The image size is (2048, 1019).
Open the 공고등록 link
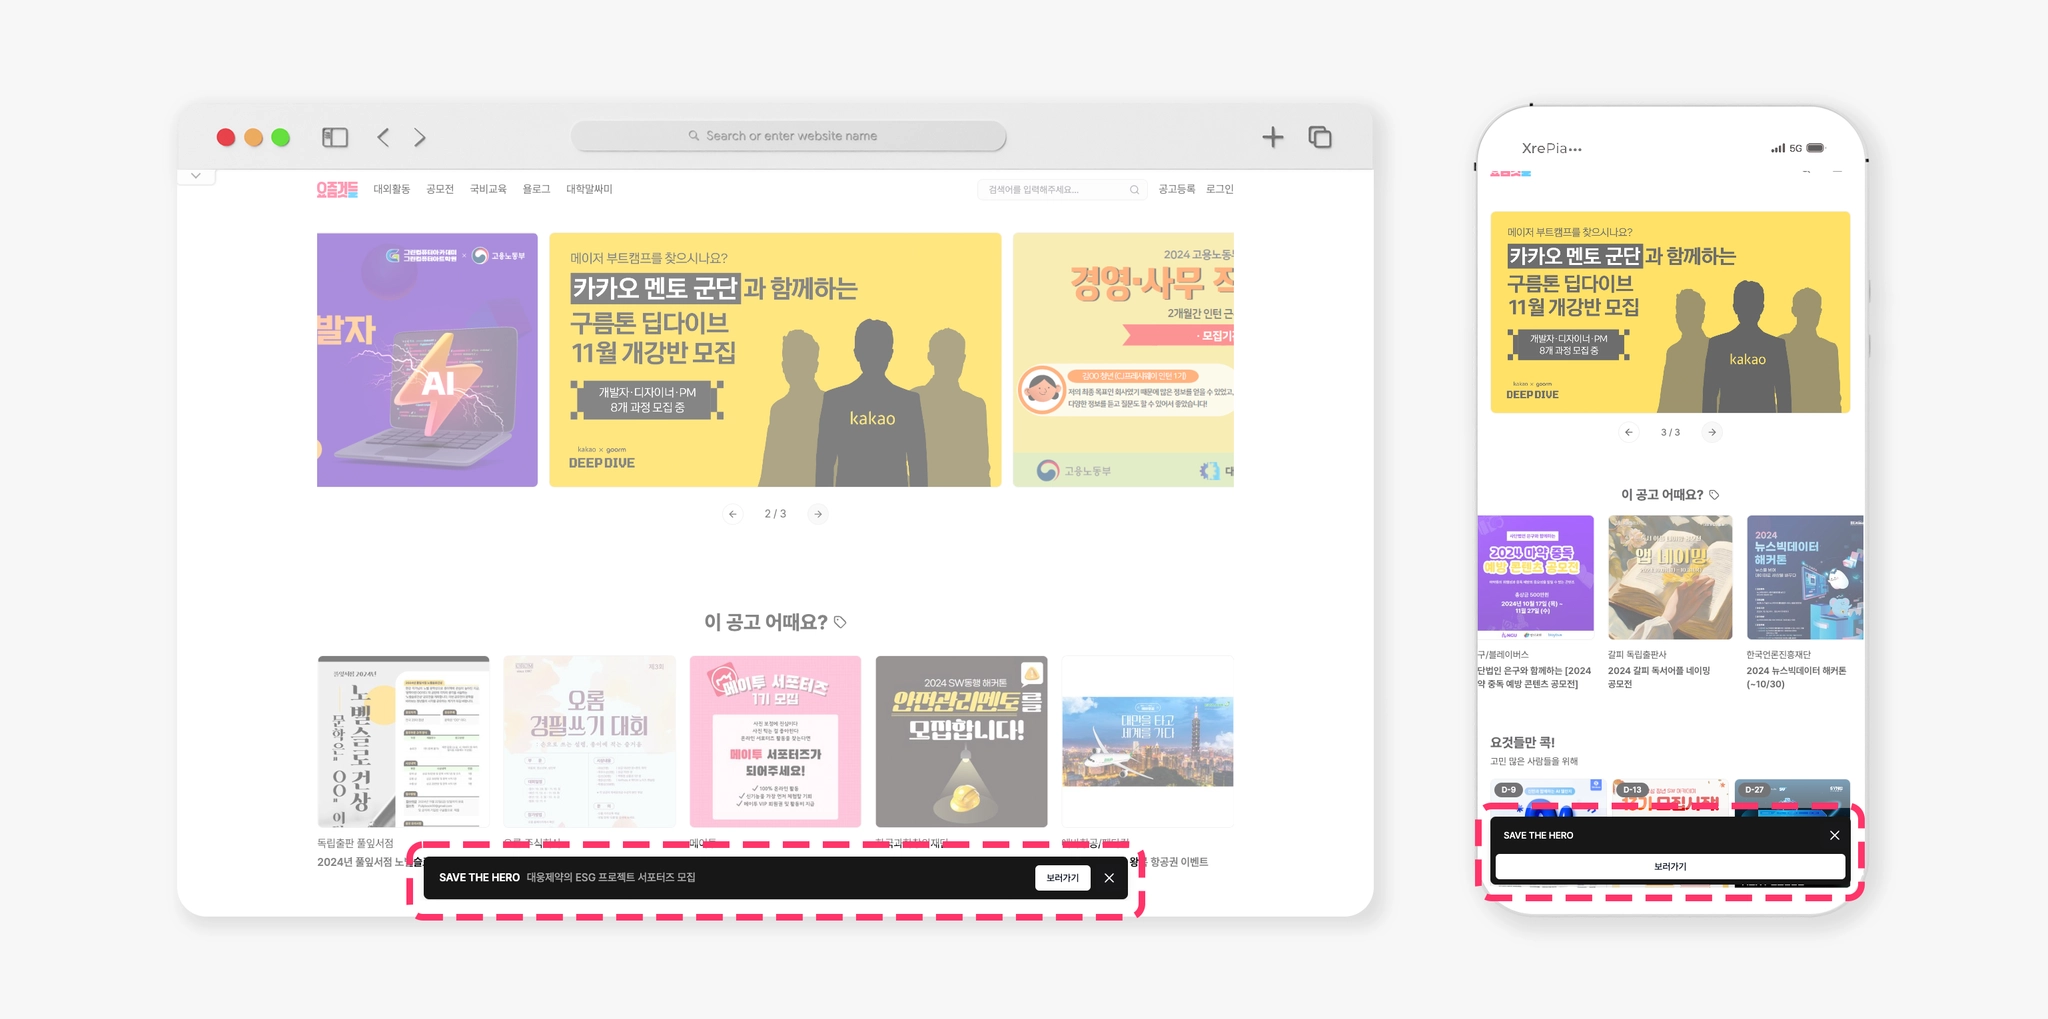1177,189
